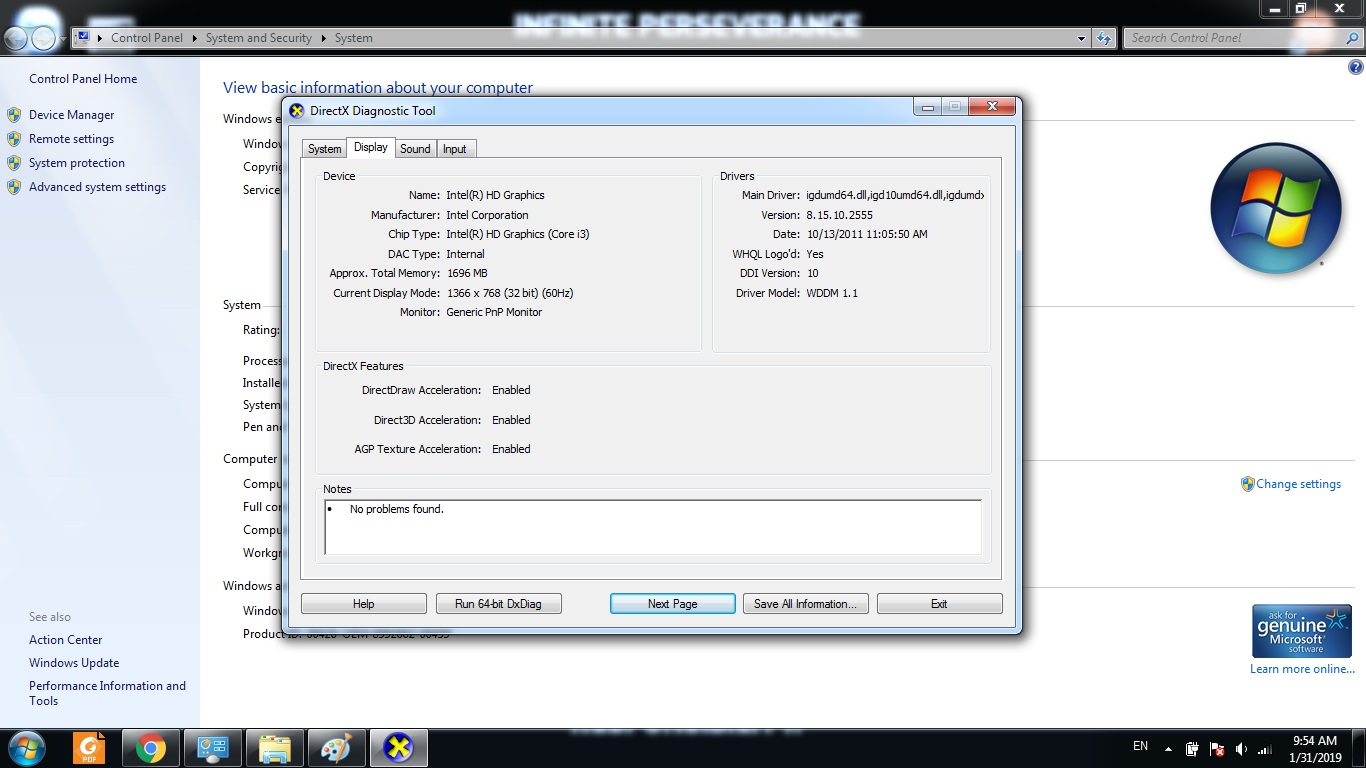Switch to the Input tab

(x=455, y=149)
